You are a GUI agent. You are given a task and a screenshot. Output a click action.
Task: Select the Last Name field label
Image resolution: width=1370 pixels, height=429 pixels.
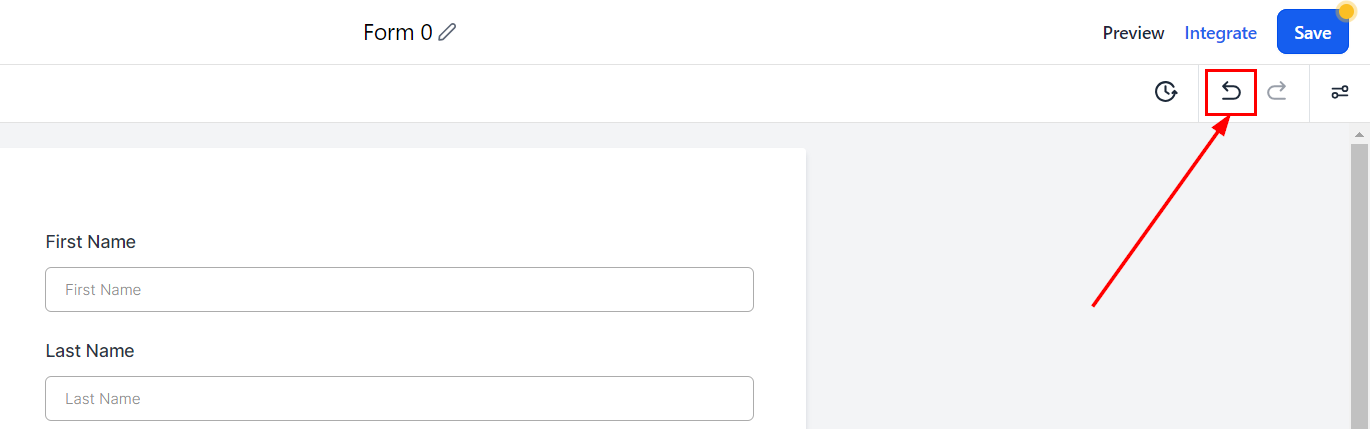[x=89, y=351]
